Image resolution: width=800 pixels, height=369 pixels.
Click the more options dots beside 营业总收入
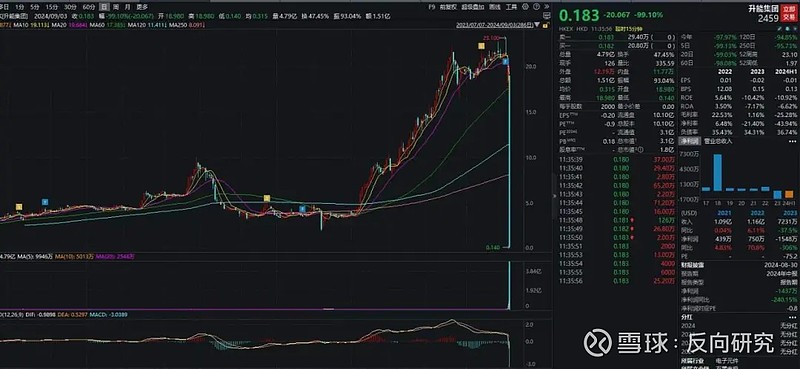point(794,141)
